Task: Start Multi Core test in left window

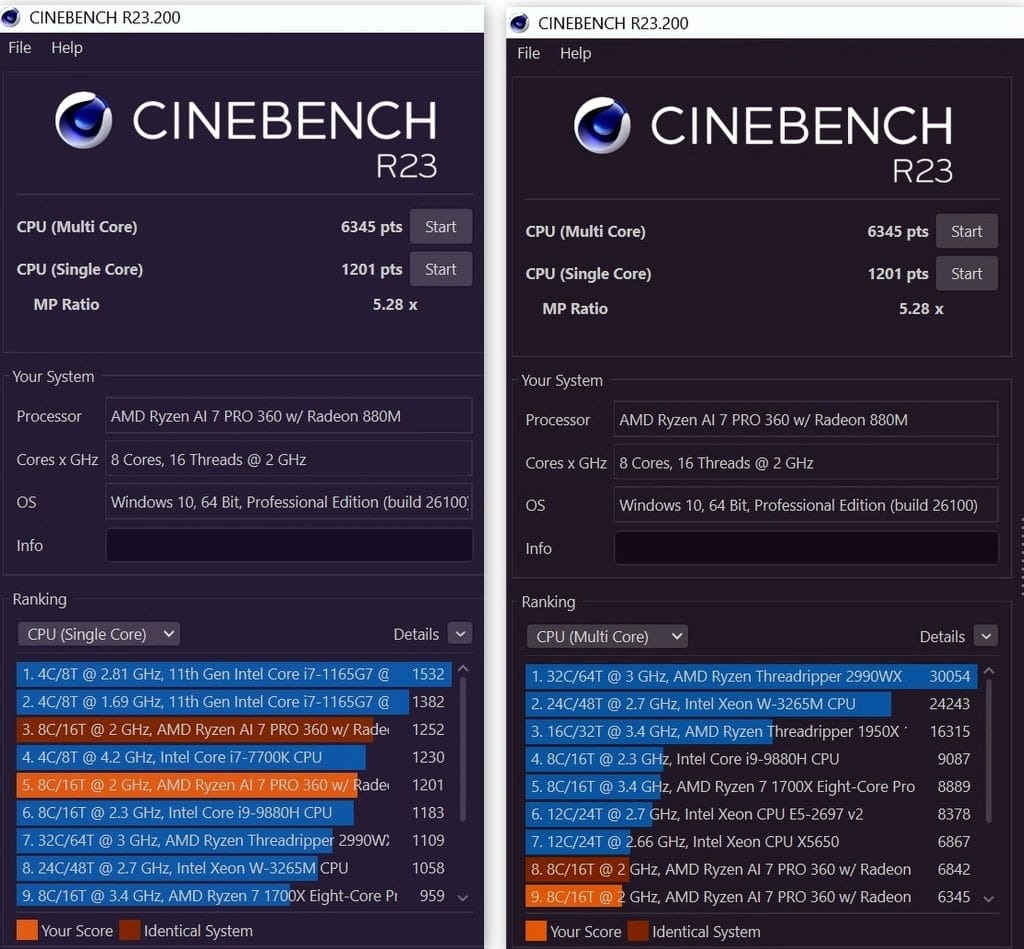Action: click(x=441, y=227)
